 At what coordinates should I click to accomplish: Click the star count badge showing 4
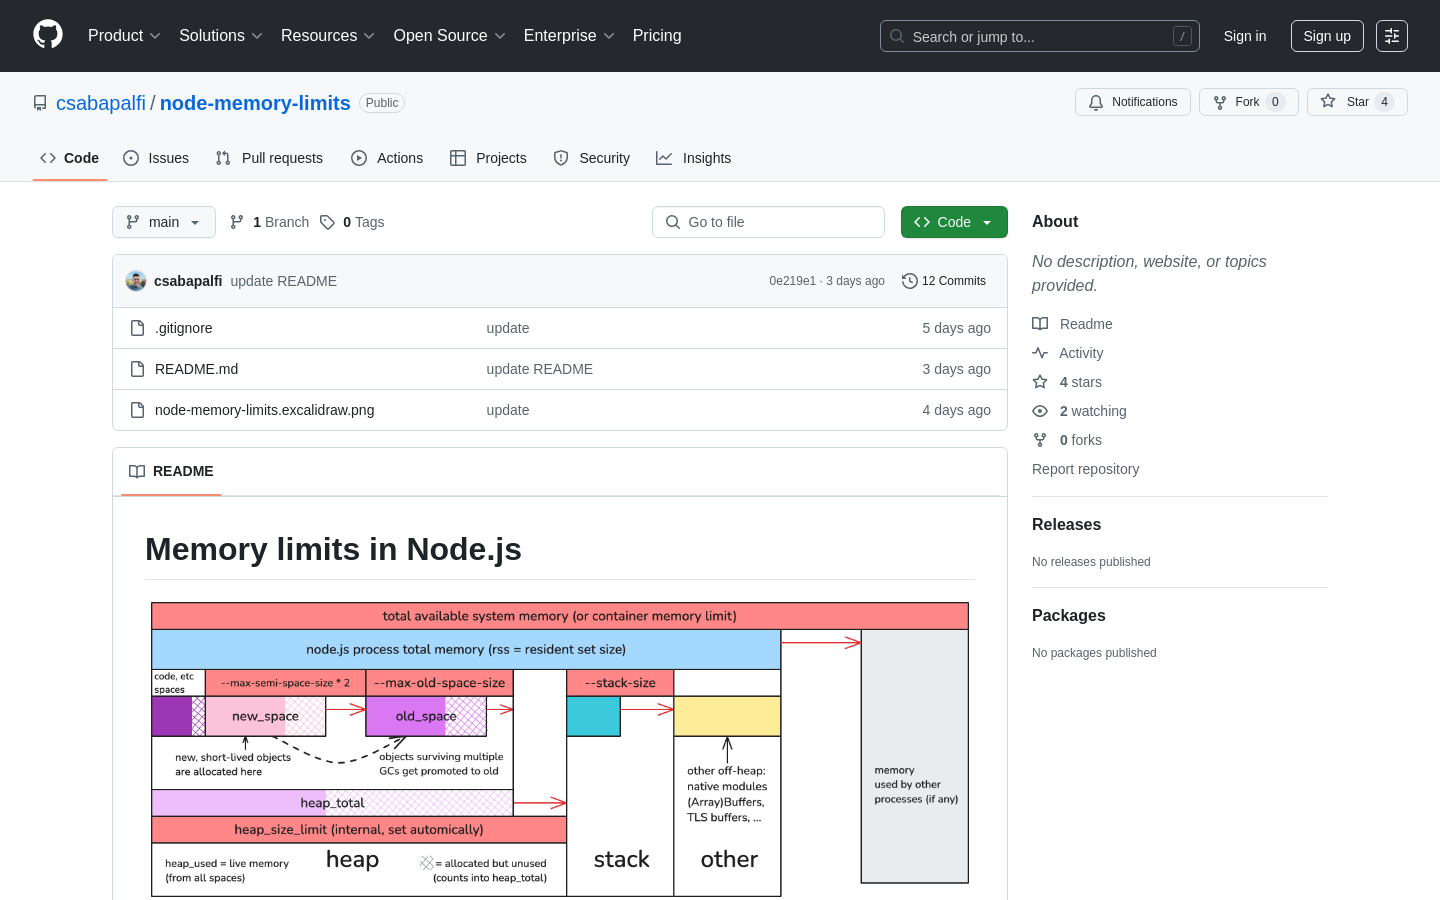(x=1384, y=102)
